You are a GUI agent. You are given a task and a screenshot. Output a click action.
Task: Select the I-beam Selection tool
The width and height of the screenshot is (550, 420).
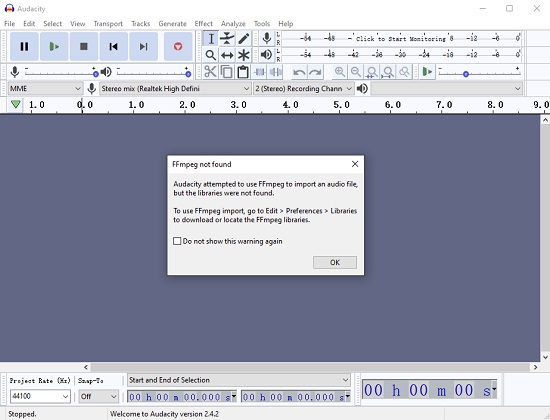[x=211, y=39]
